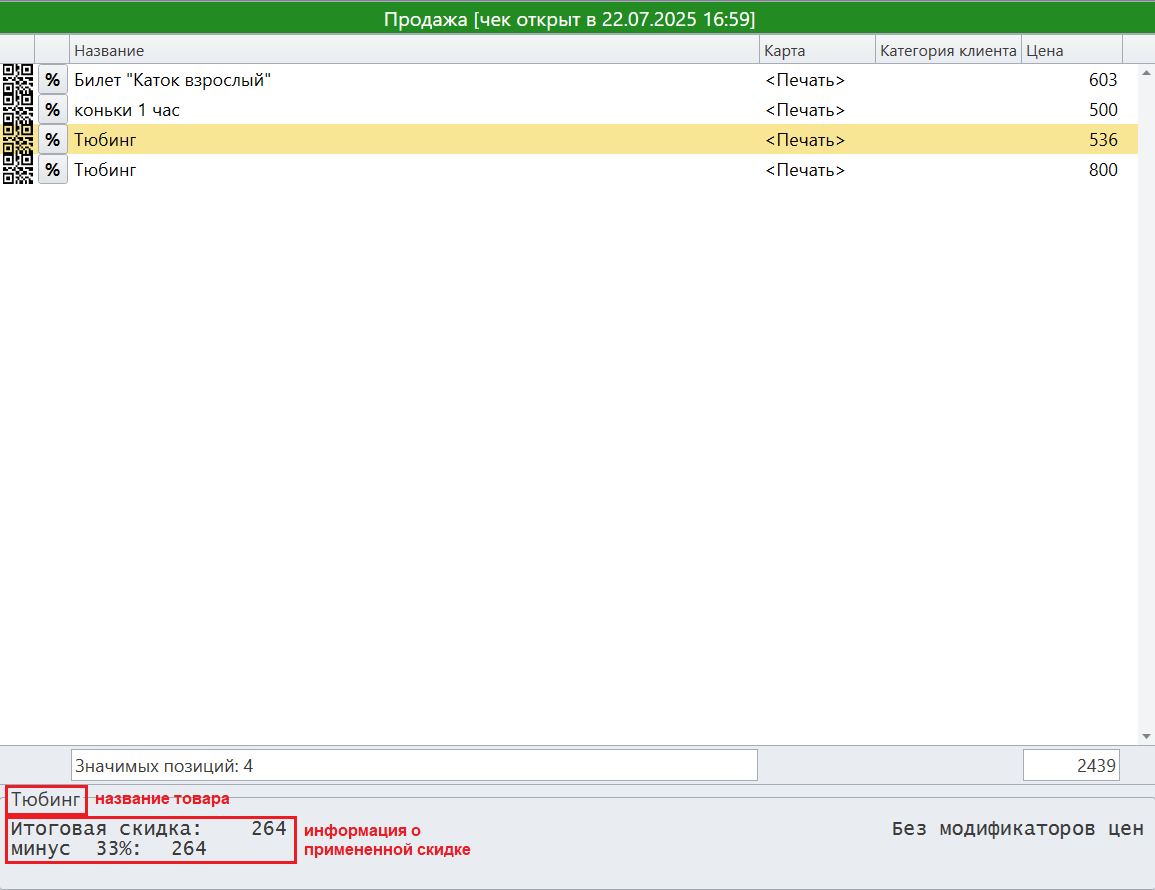The width and height of the screenshot is (1155, 890).
Task: Open discount % button for Билет "Каток взрослый"
Action: [x=52, y=80]
